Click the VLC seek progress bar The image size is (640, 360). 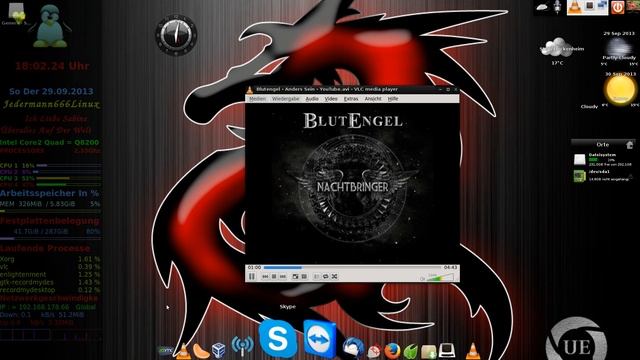pyautogui.click(x=352, y=267)
